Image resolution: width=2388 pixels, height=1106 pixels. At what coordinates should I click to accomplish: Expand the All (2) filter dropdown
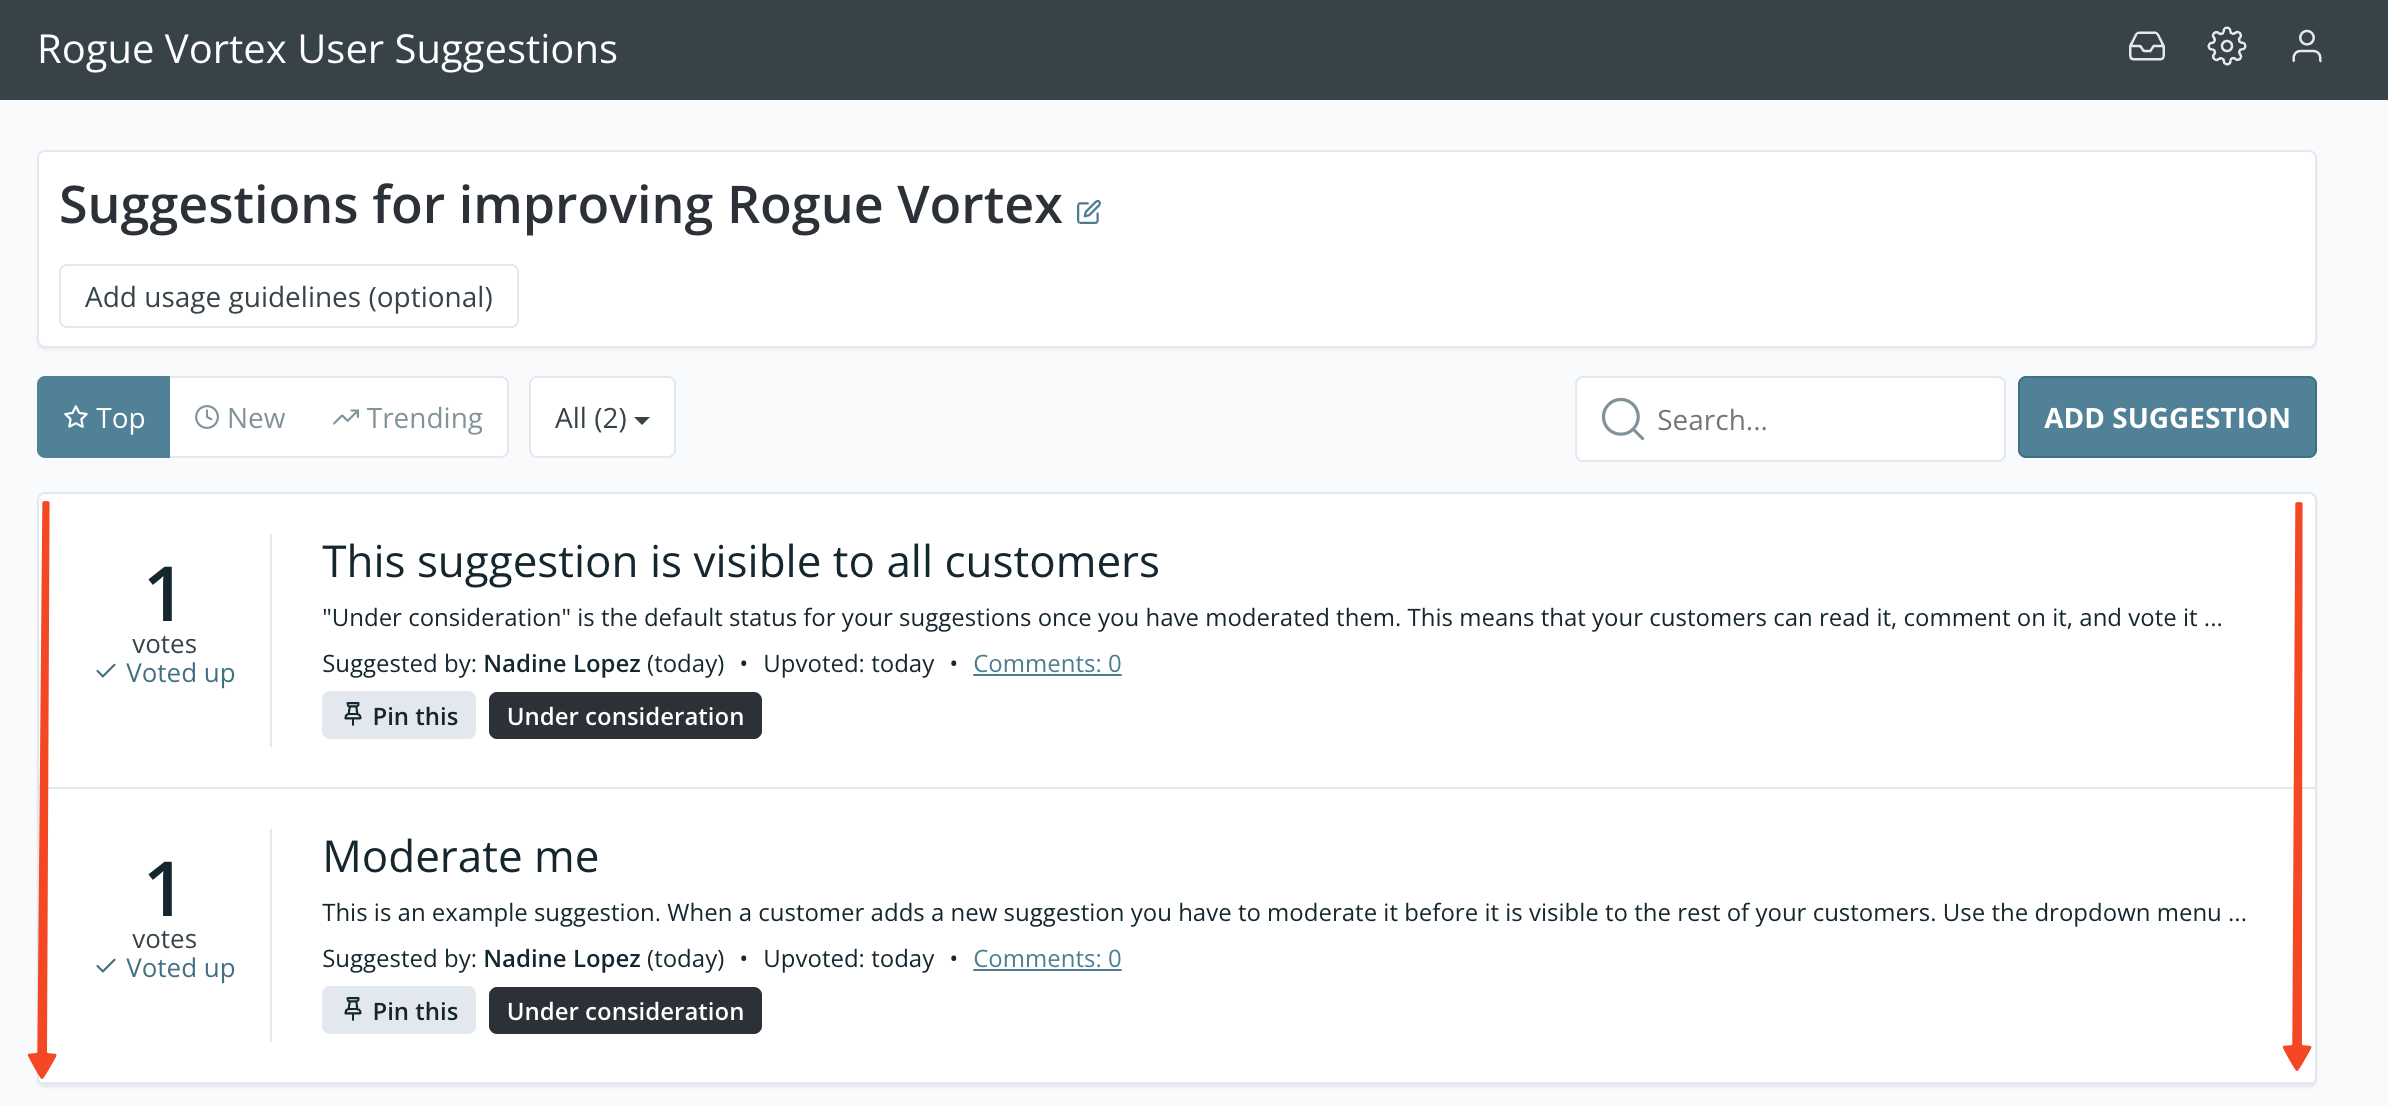pos(602,418)
